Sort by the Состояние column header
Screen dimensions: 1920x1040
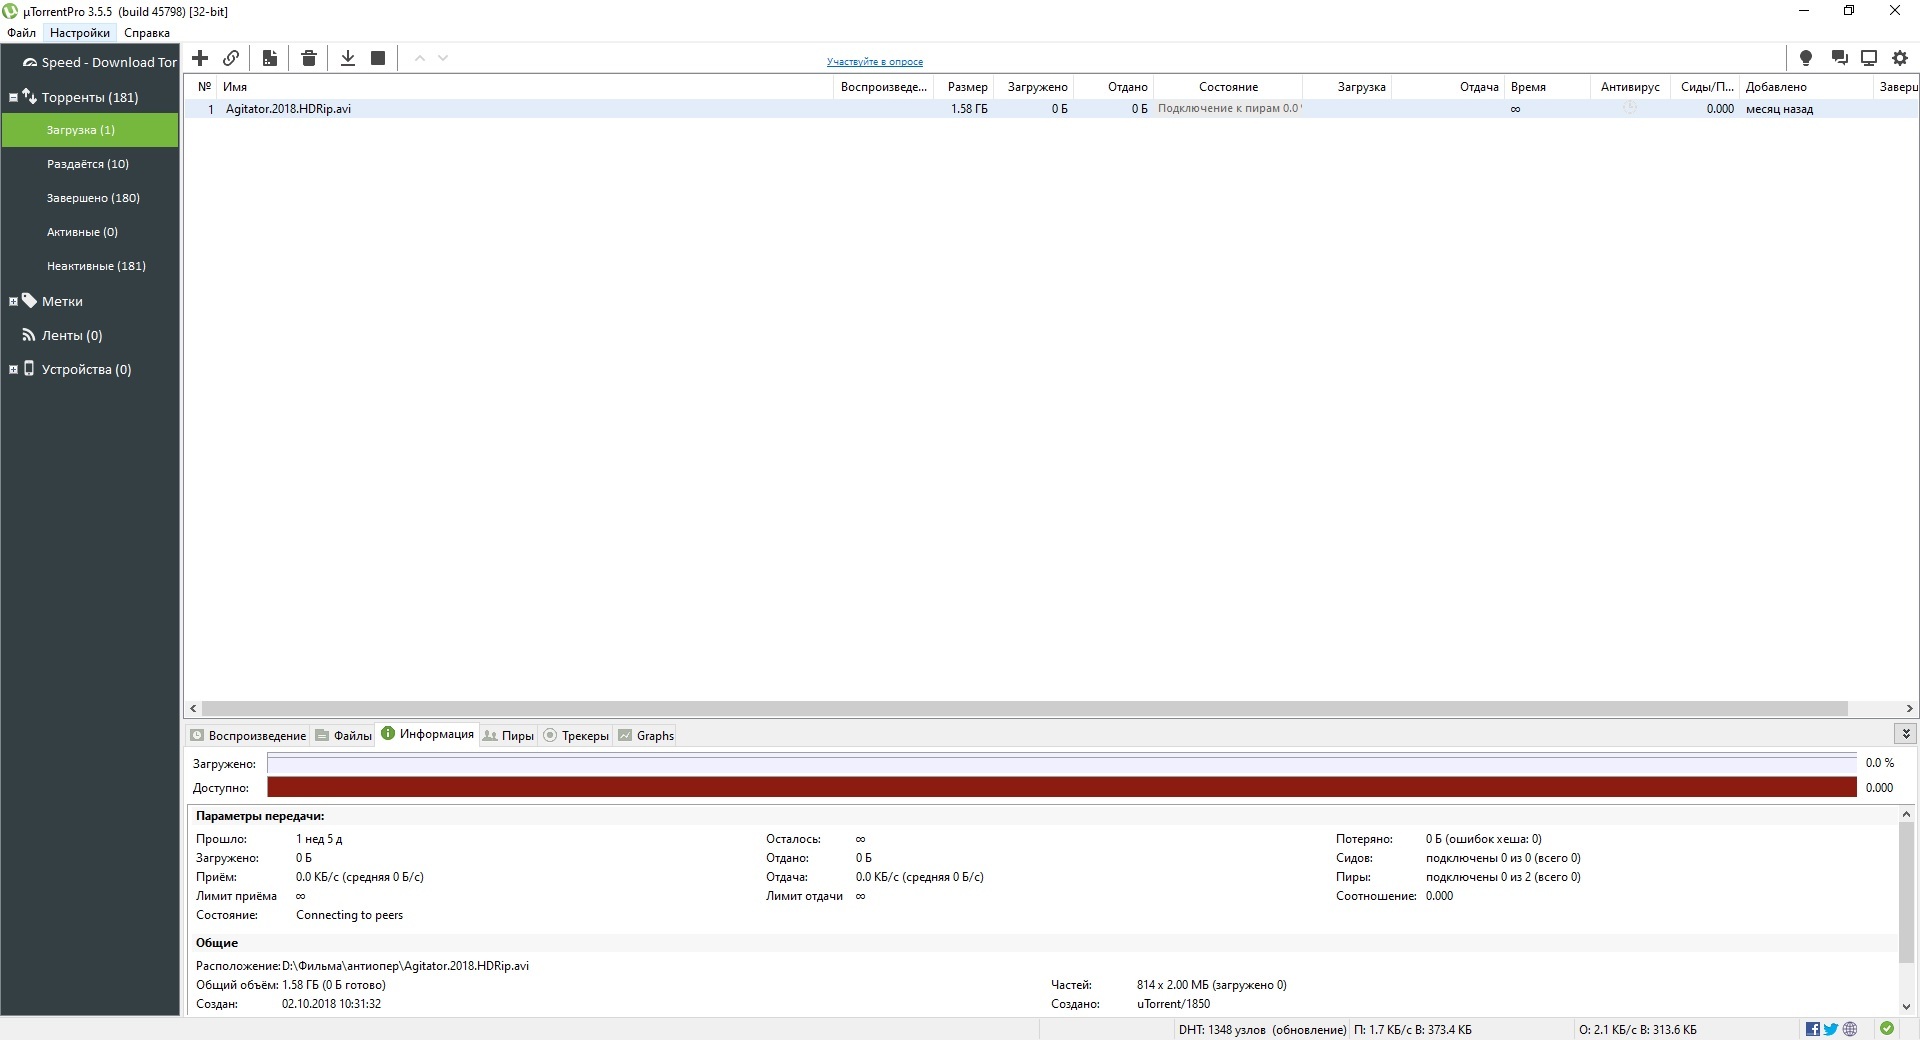[x=1228, y=87]
